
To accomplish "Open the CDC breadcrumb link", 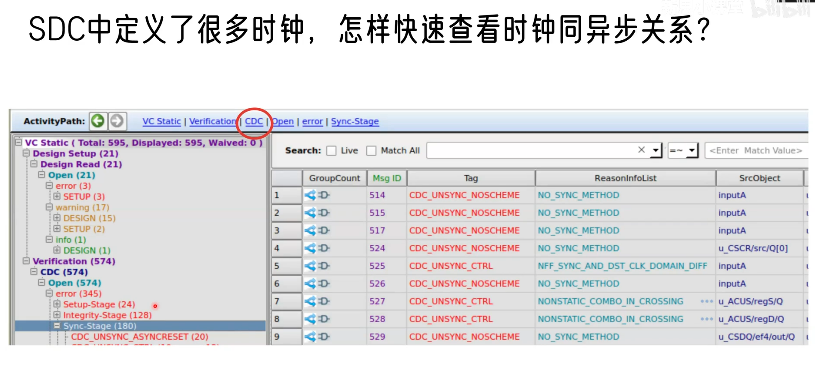I will [254, 121].
